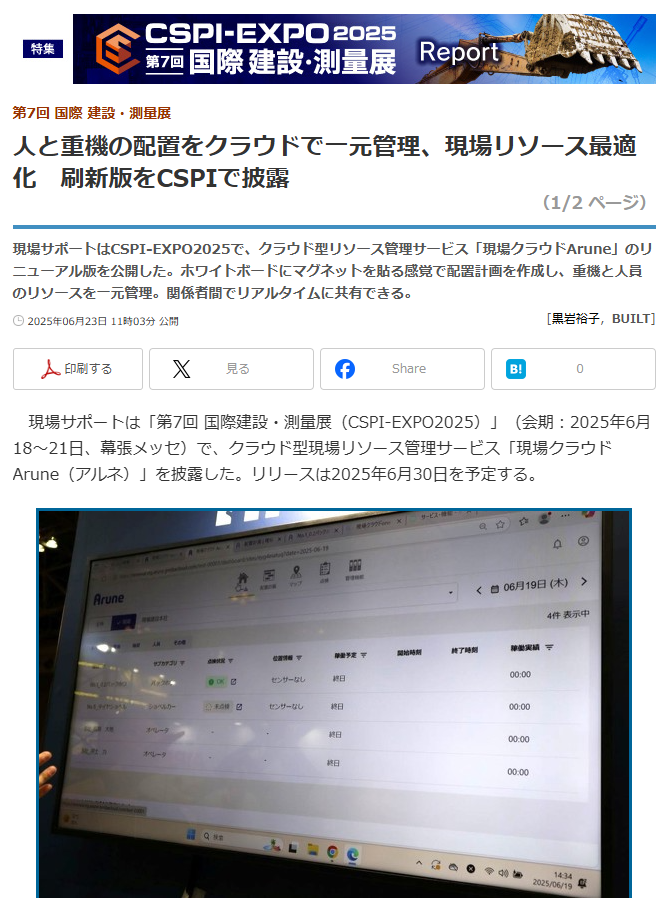Click the 特集 badge
Viewport: 667px width, 898px height.
43,49
